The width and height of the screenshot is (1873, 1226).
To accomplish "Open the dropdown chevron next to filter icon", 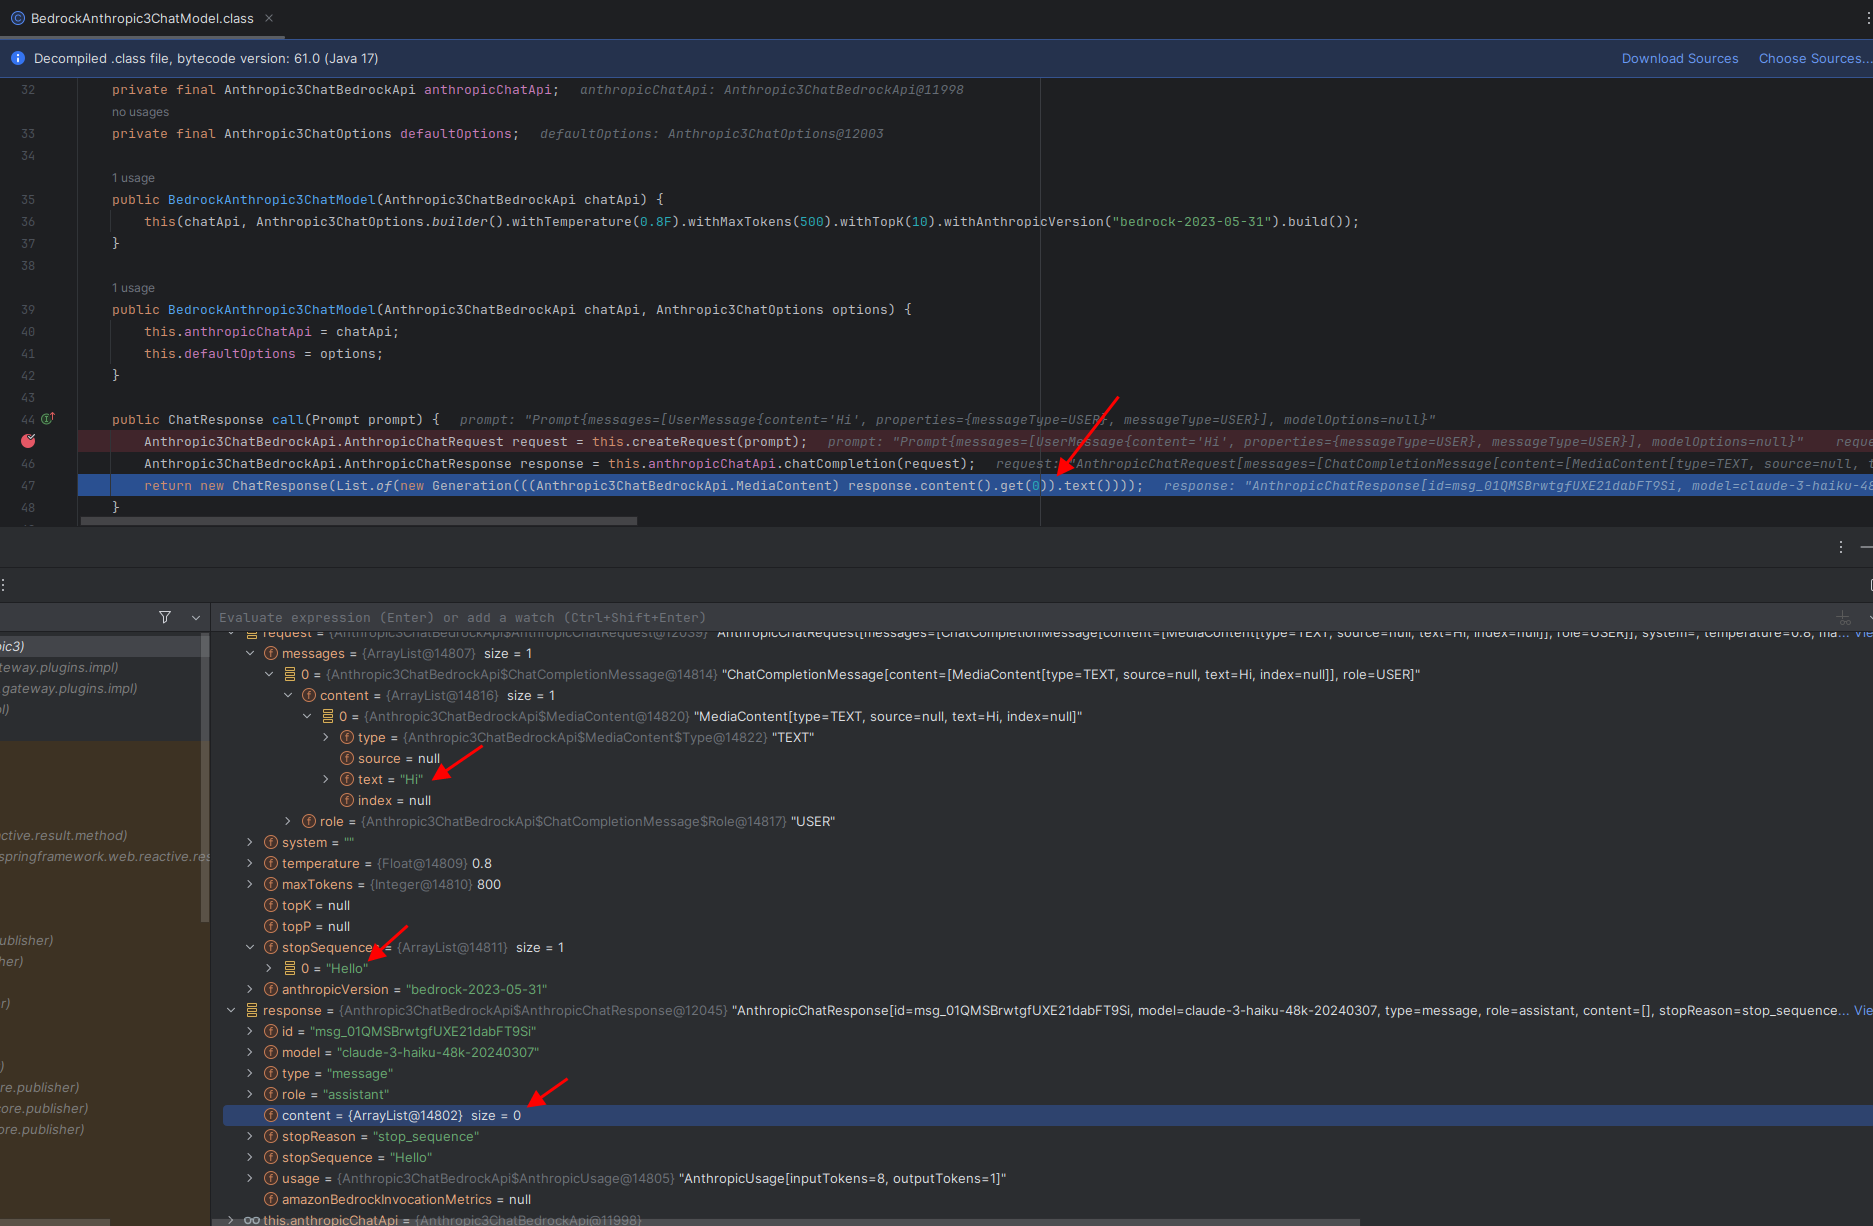I will pos(195,617).
